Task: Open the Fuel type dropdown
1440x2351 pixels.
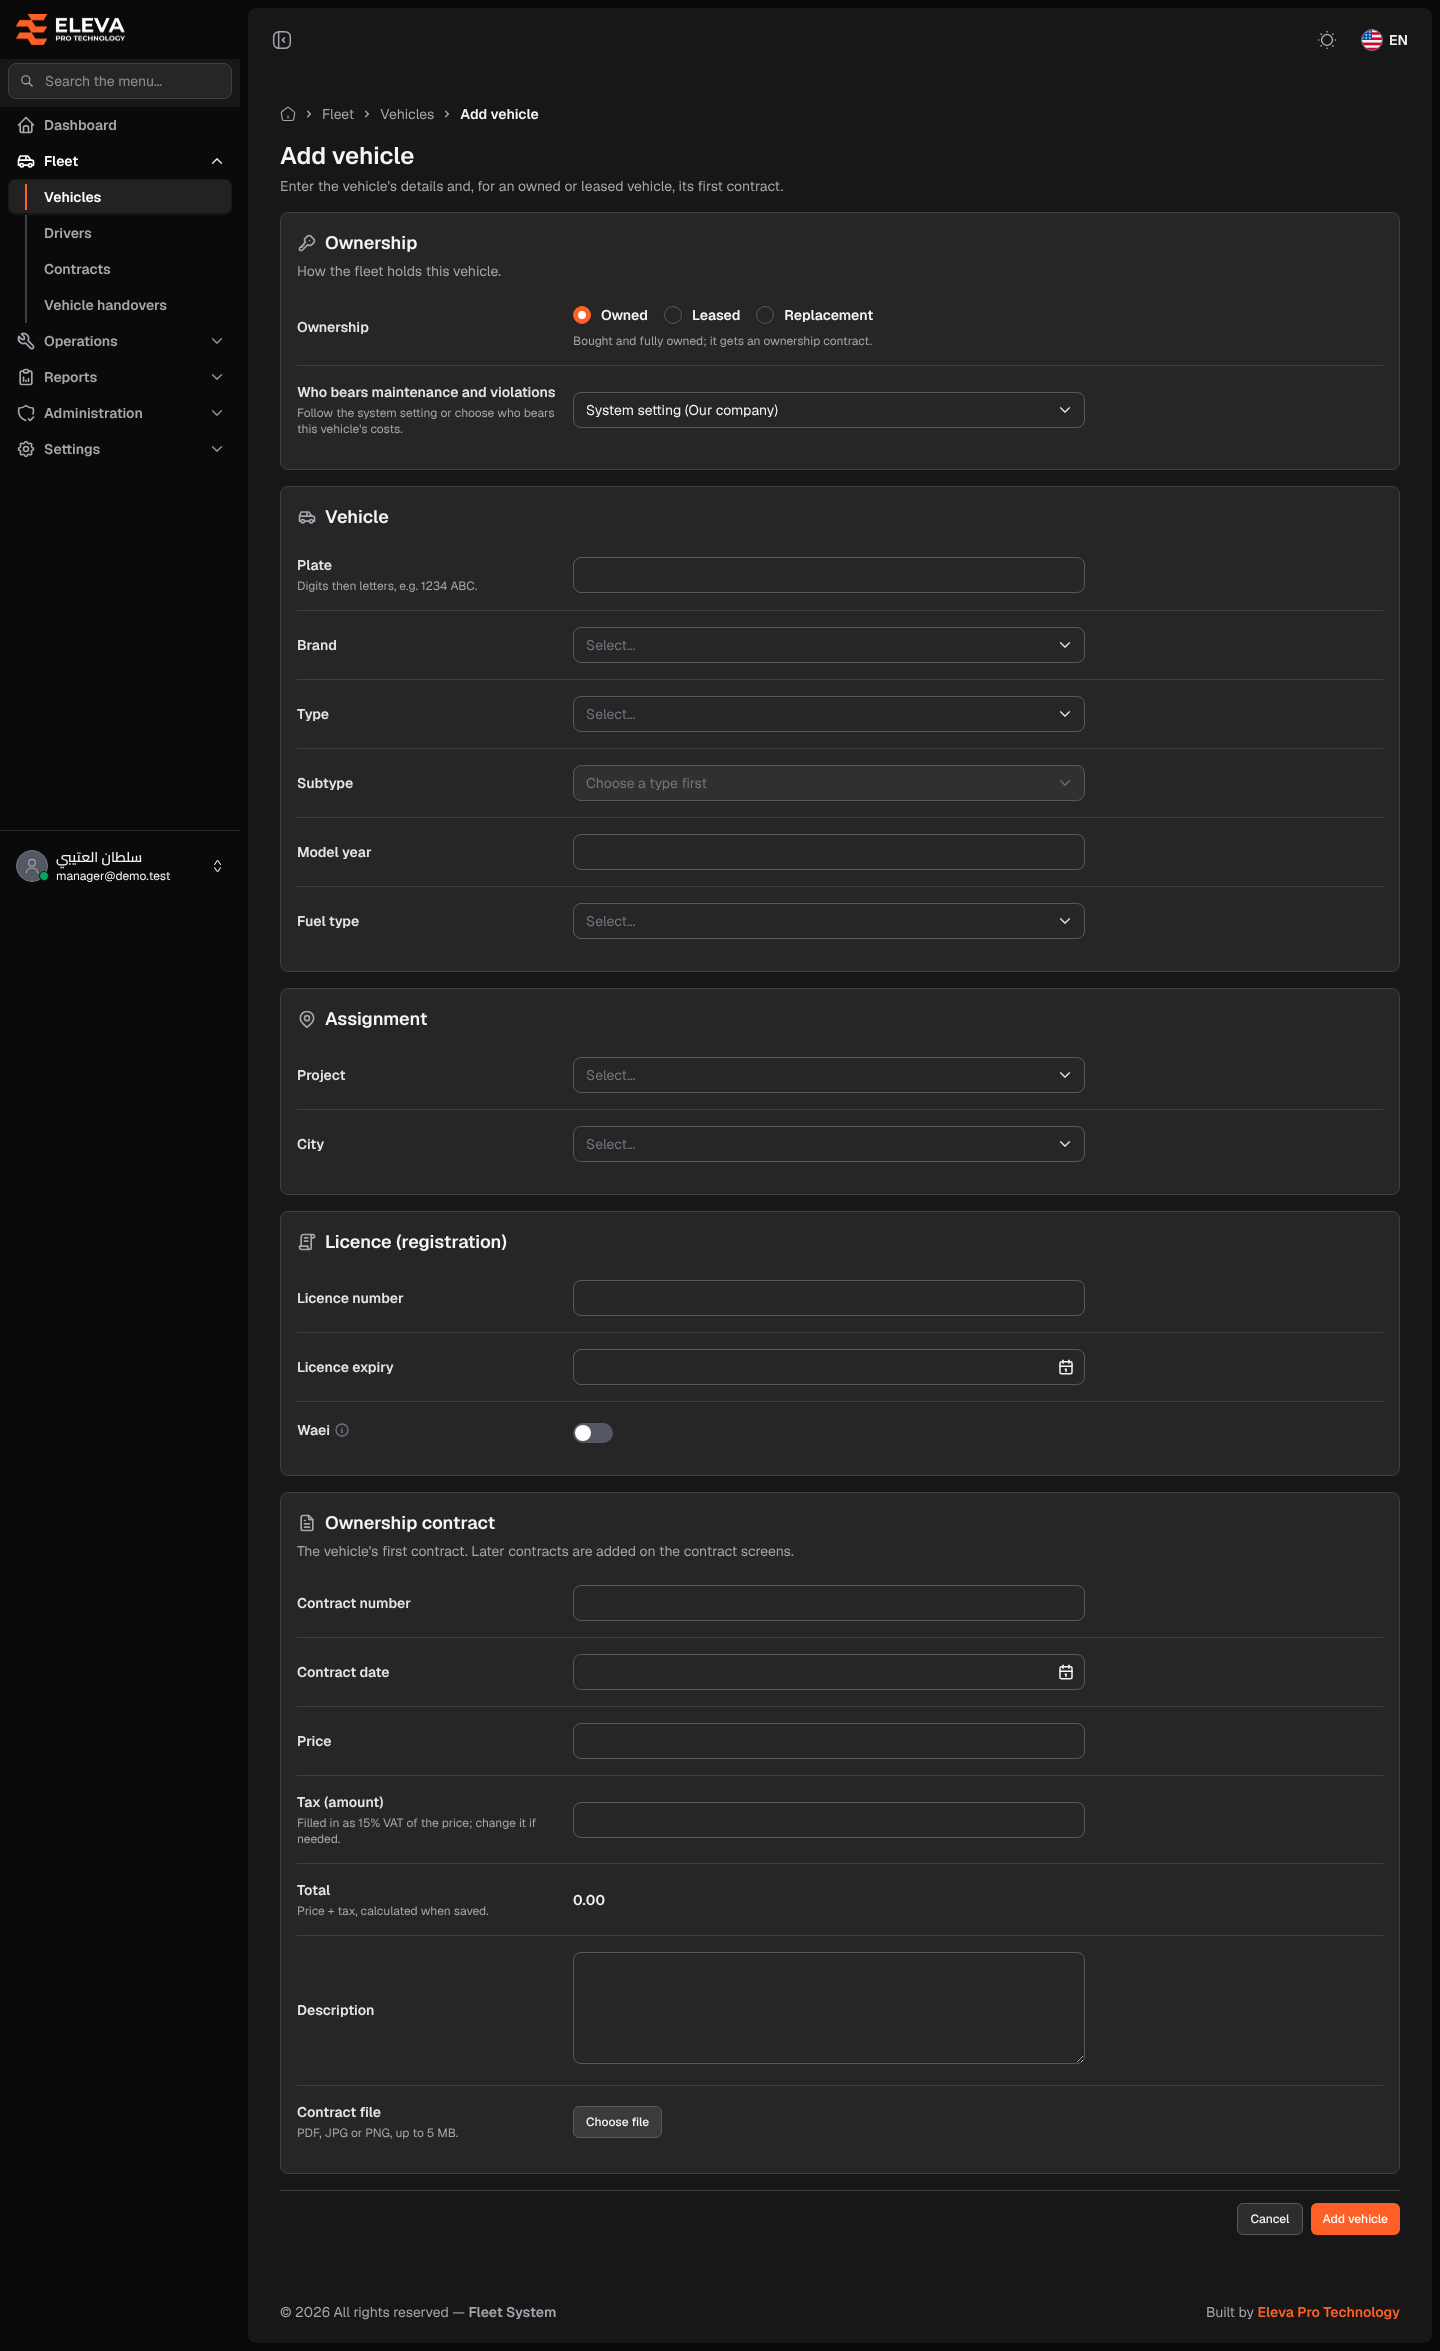Action: [x=829, y=921]
